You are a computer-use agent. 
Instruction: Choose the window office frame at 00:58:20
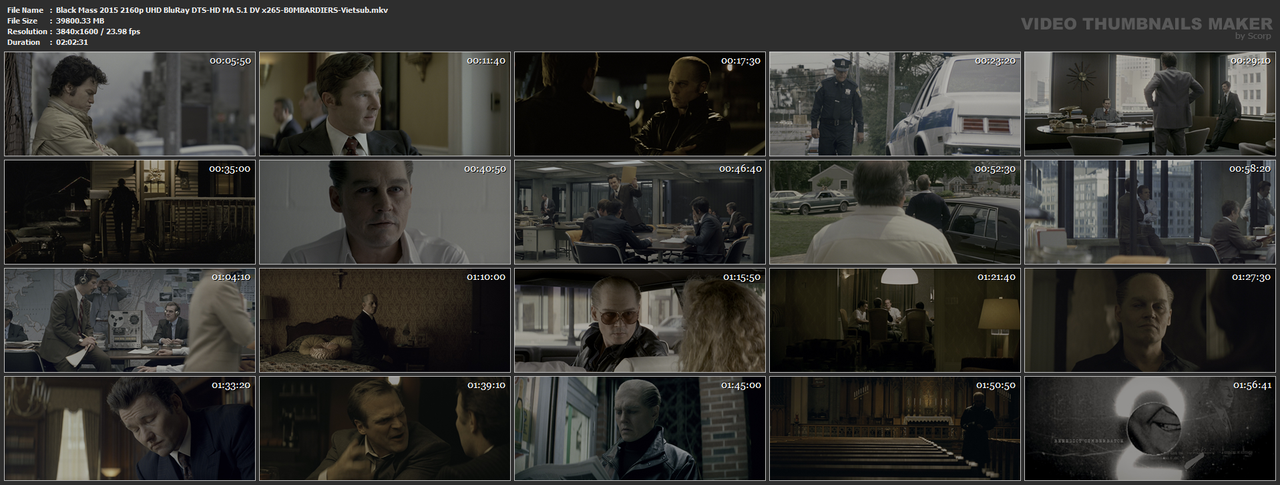1150,212
